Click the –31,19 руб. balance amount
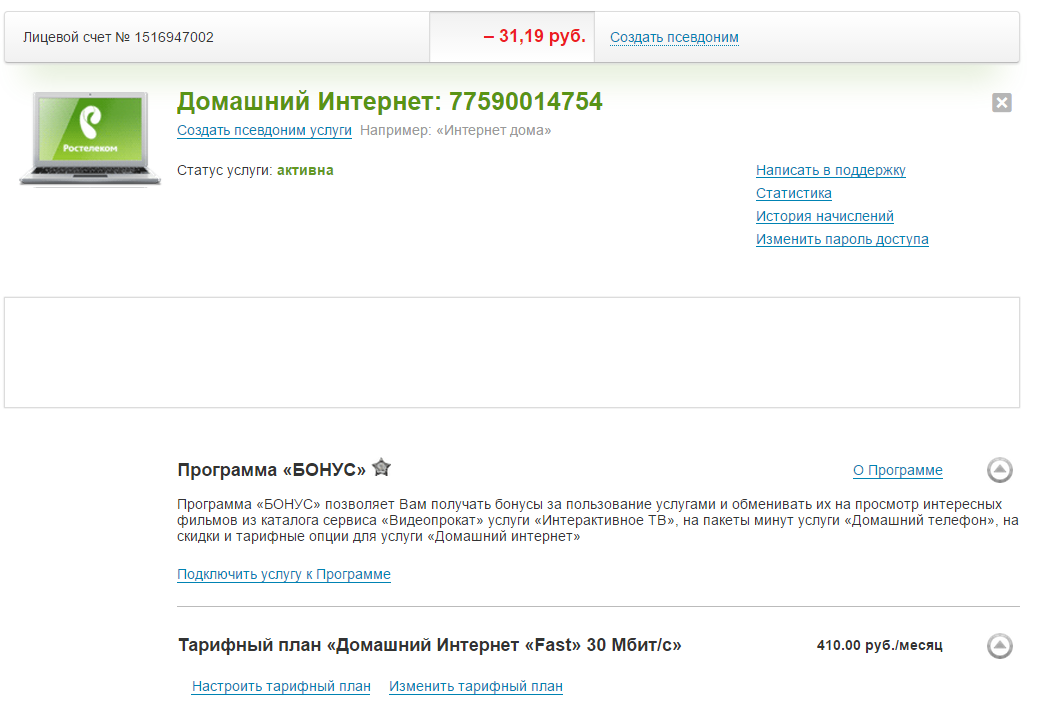 point(534,37)
